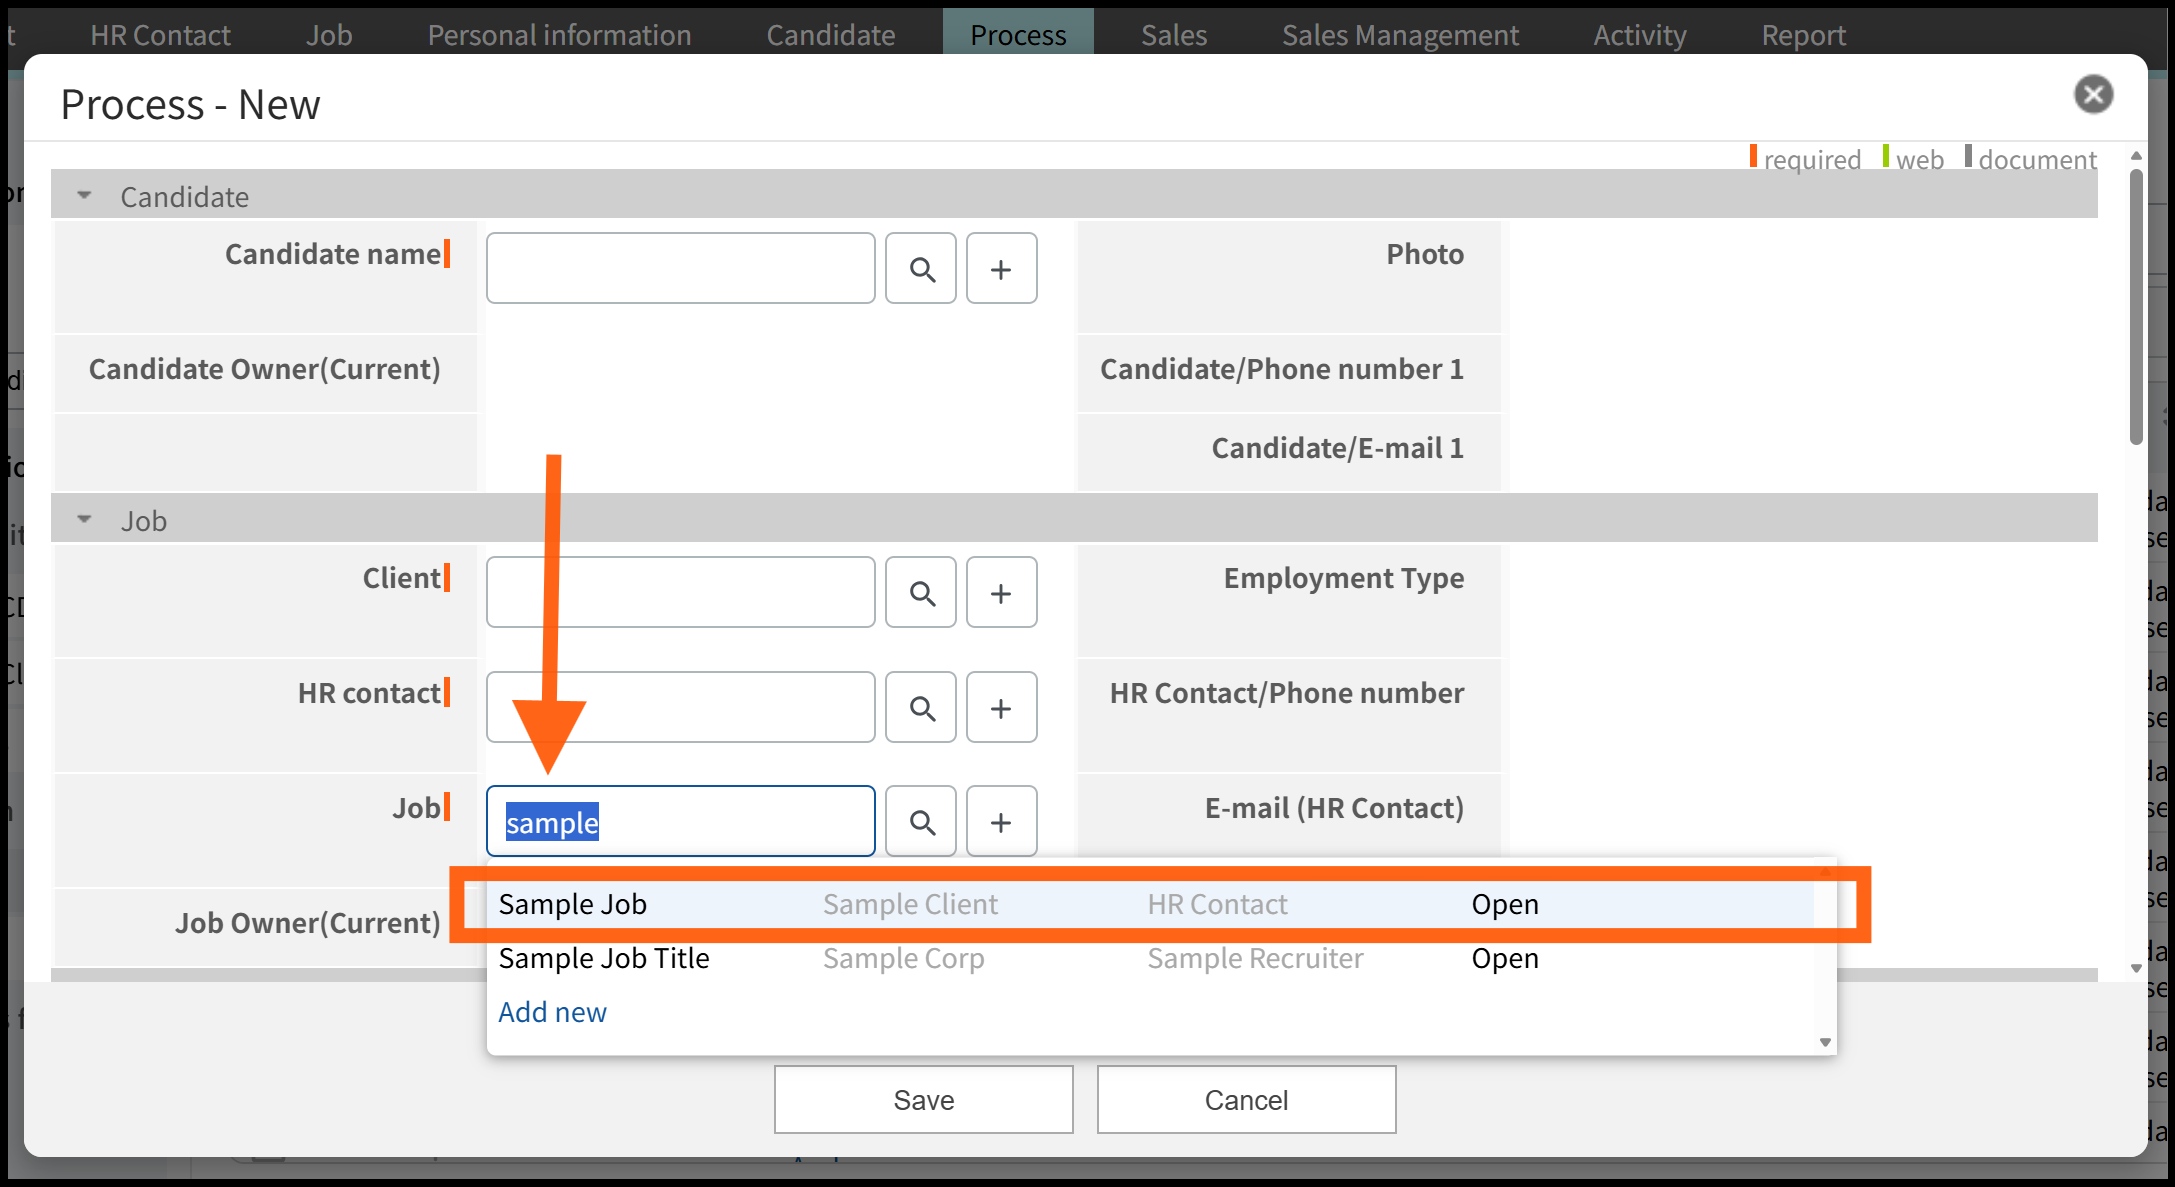Click plus icon next to HR contact

[1001, 708]
